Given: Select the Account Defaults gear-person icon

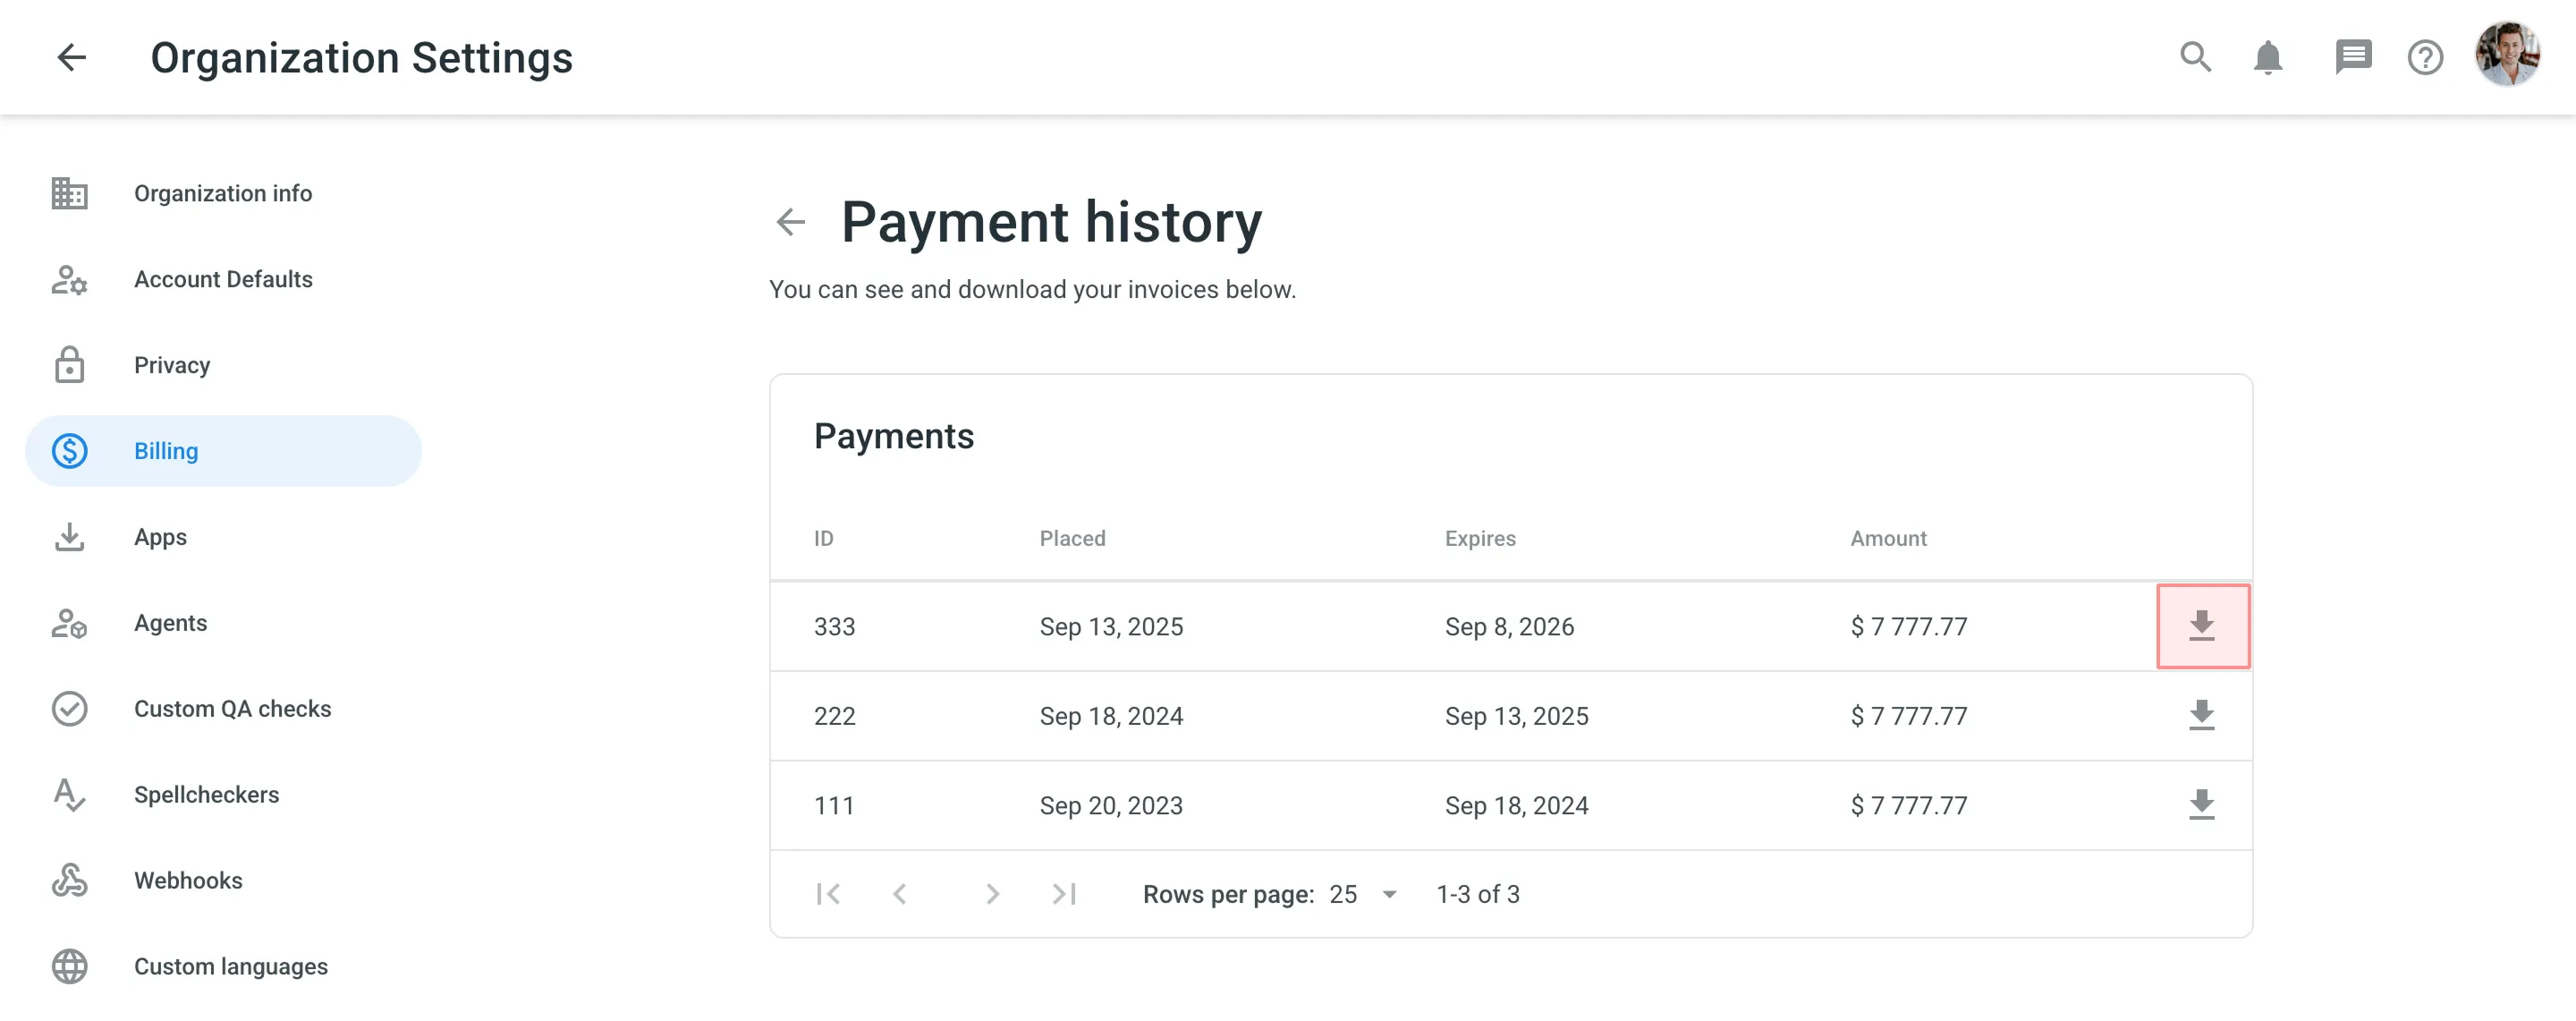Looking at the screenshot, I should point(69,281).
